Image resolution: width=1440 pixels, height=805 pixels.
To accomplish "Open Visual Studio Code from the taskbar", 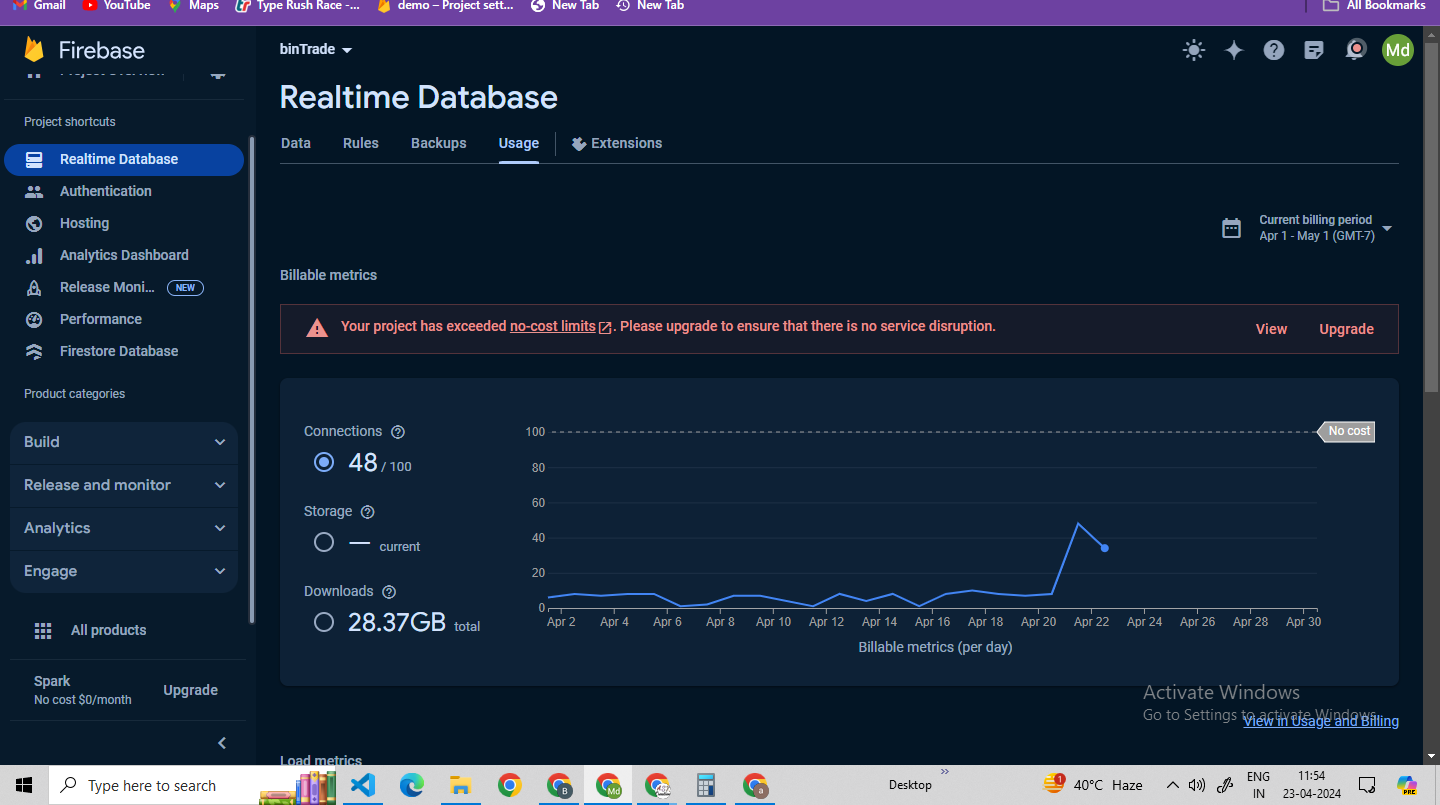I will [x=363, y=785].
